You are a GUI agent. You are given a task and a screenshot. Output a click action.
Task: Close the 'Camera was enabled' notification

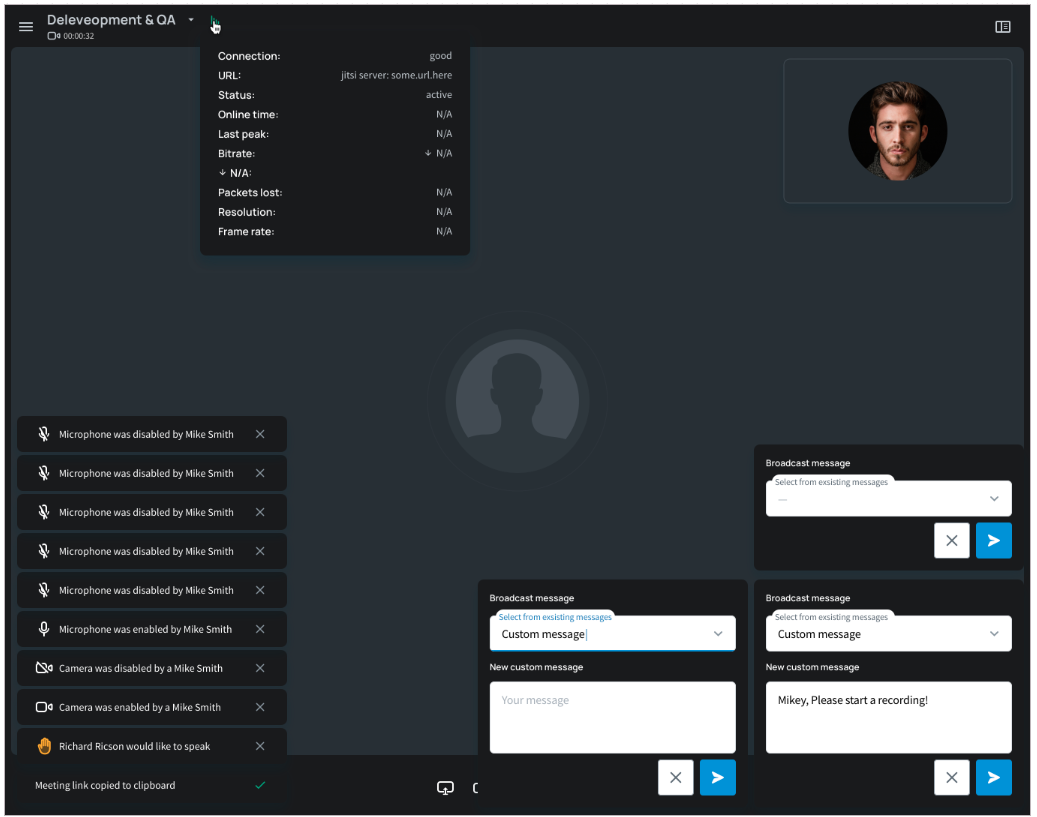pos(260,707)
